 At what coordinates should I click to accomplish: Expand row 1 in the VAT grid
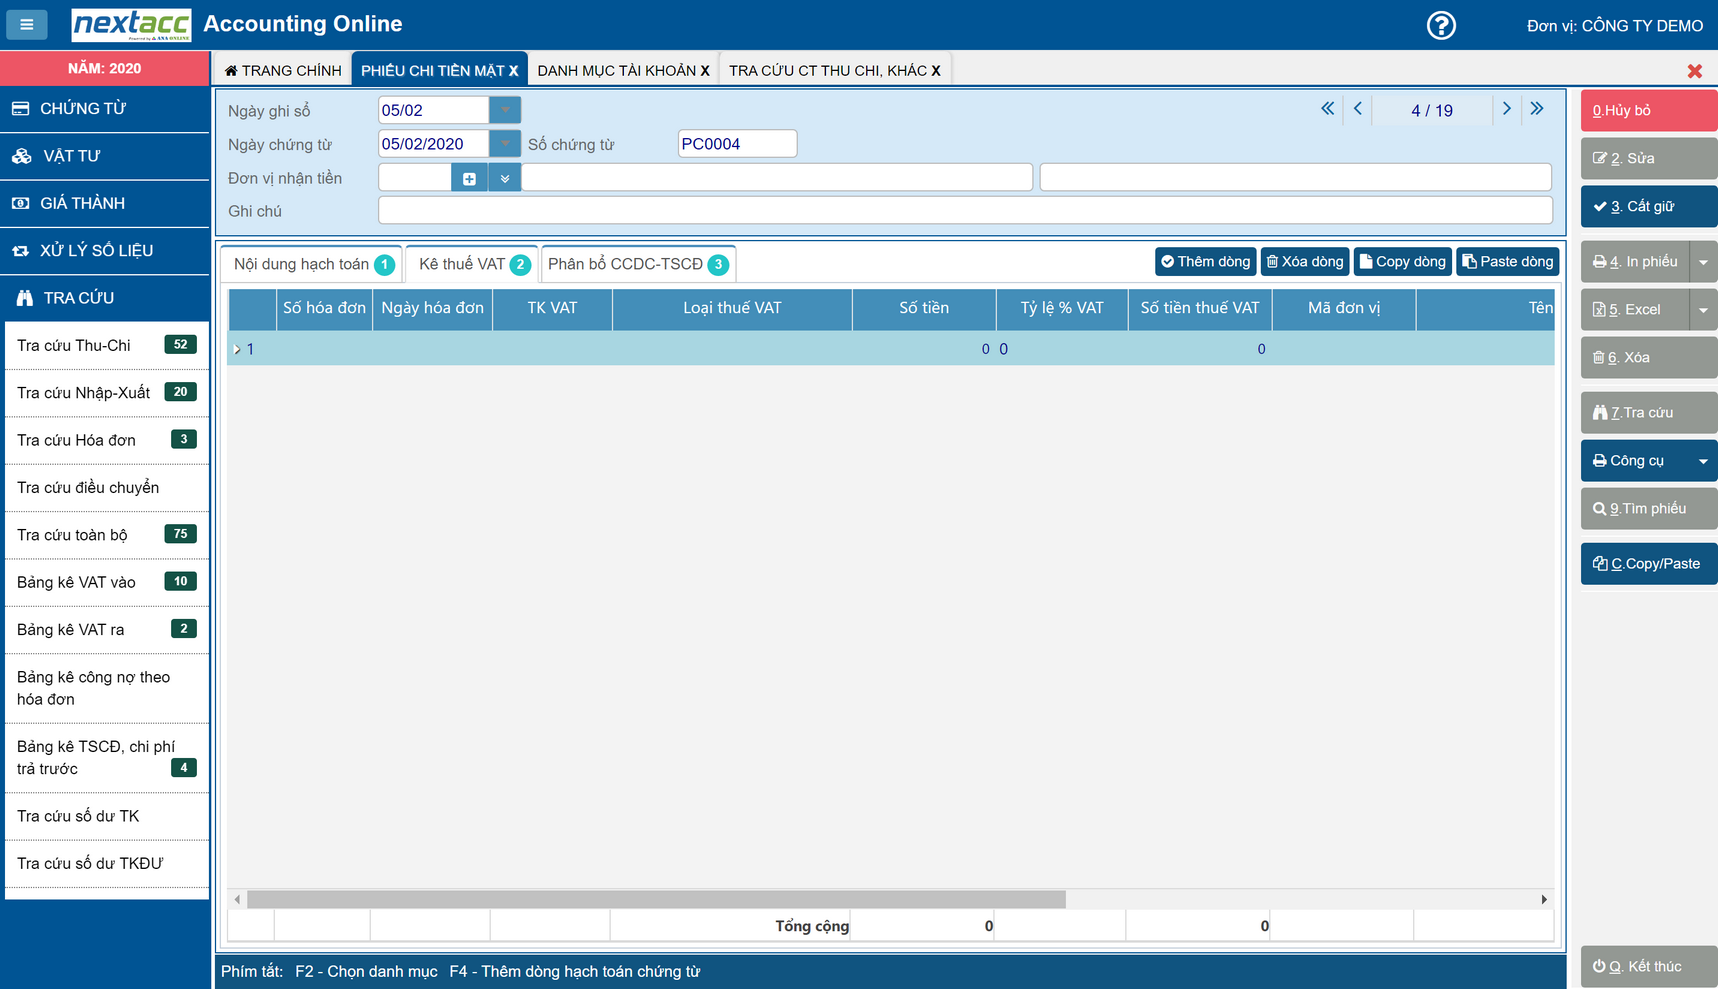[x=237, y=350]
